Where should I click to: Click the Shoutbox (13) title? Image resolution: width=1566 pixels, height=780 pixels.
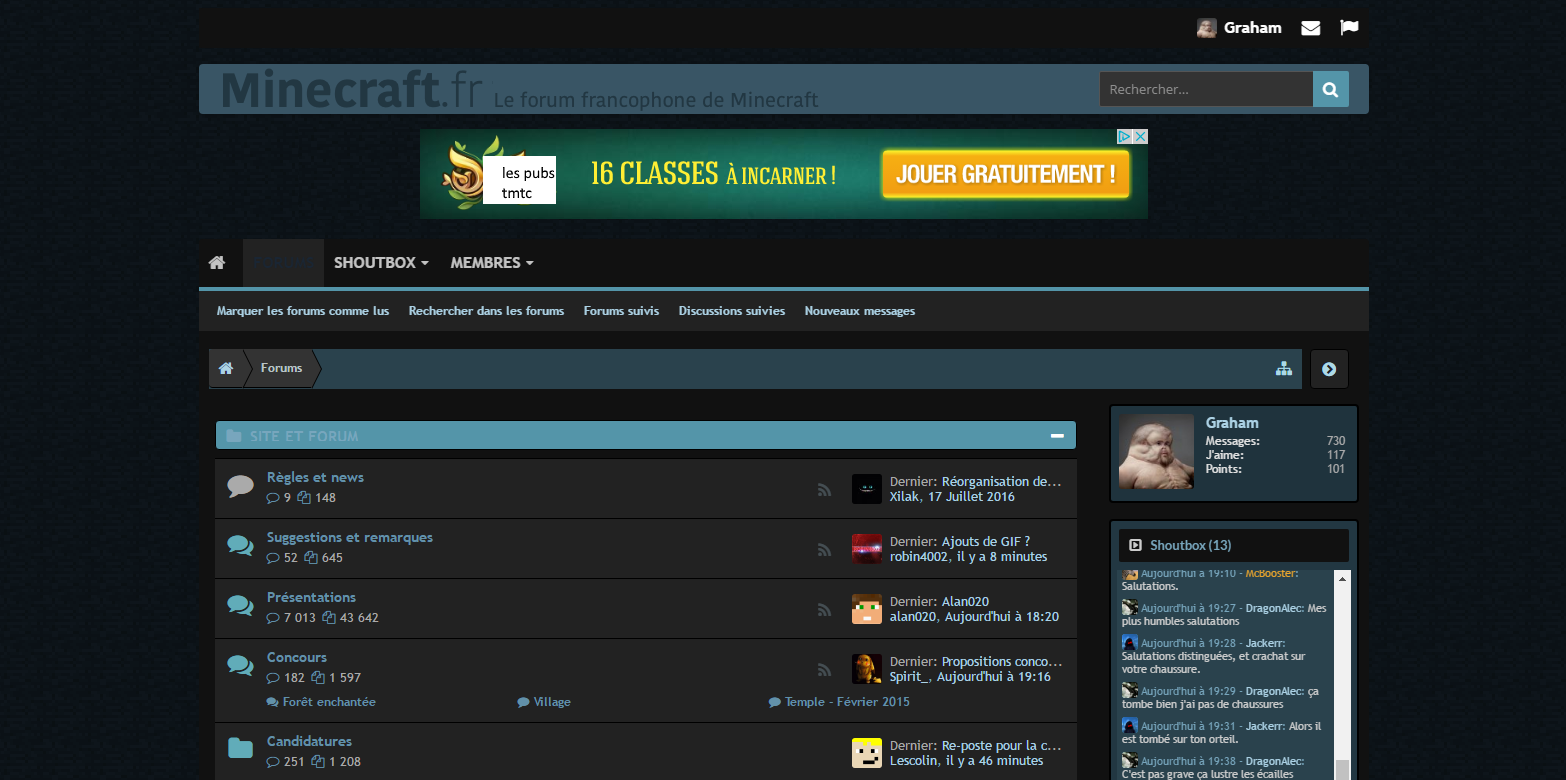pos(1191,545)
